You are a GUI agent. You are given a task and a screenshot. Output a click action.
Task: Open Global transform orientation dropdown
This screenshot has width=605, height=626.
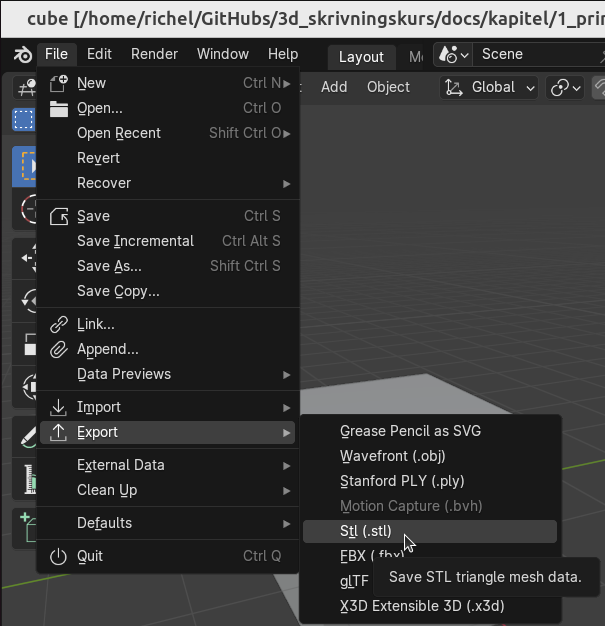coord(489,87)
